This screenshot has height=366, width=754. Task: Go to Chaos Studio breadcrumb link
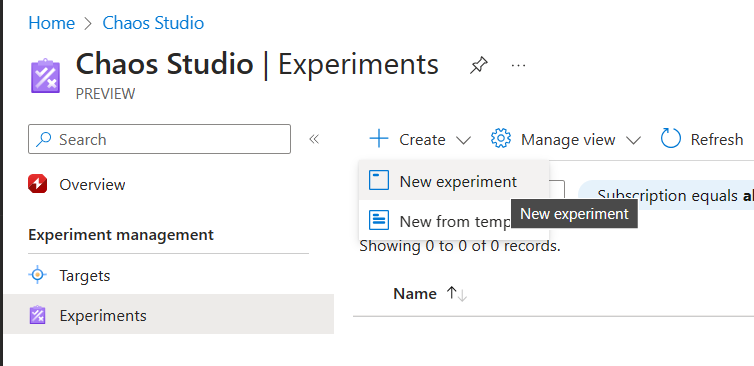click(153, 23)
